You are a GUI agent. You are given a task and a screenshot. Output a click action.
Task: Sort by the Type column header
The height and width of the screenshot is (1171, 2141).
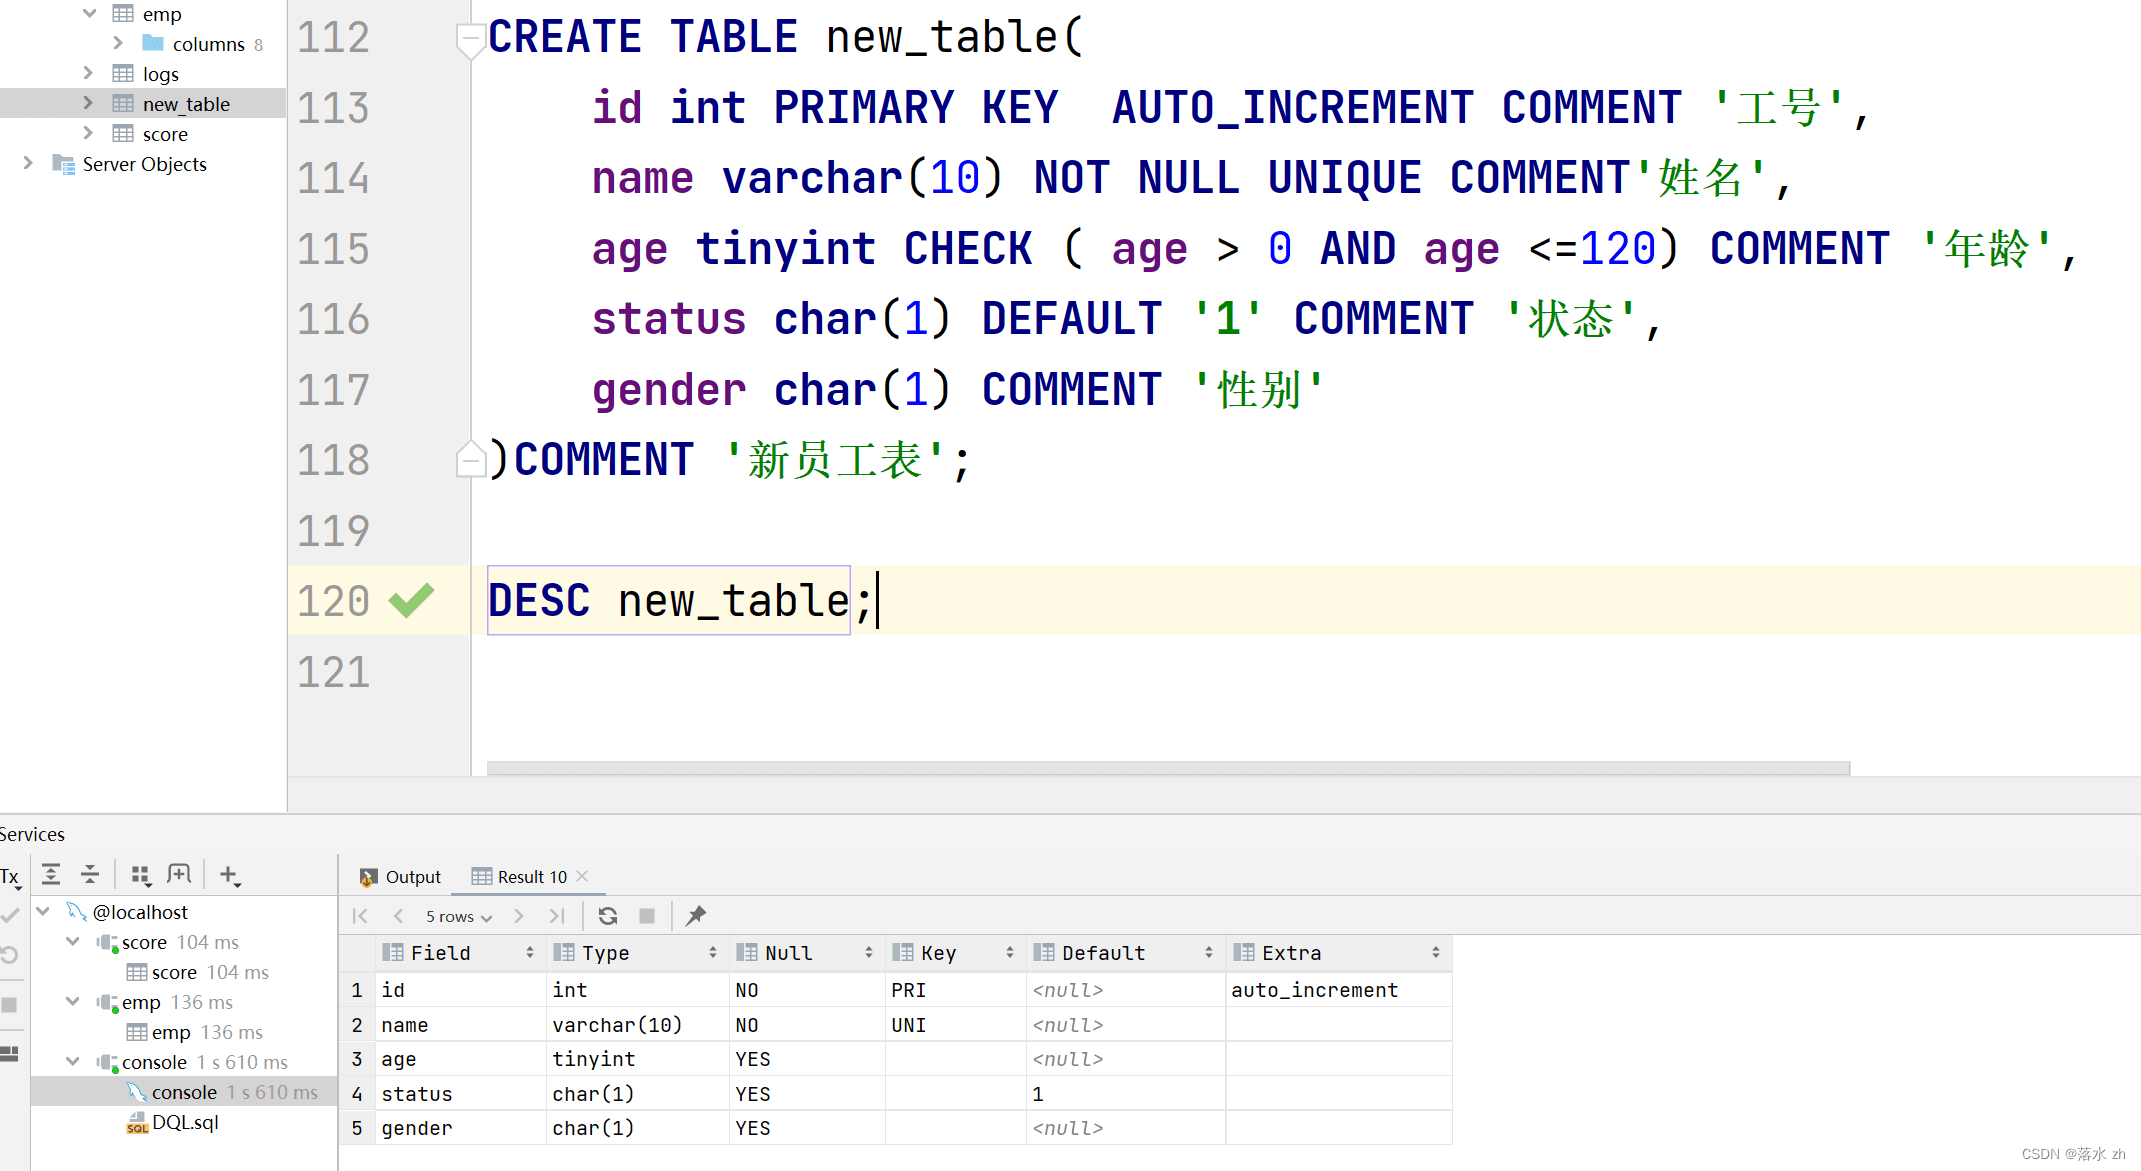tap(637, 953)
